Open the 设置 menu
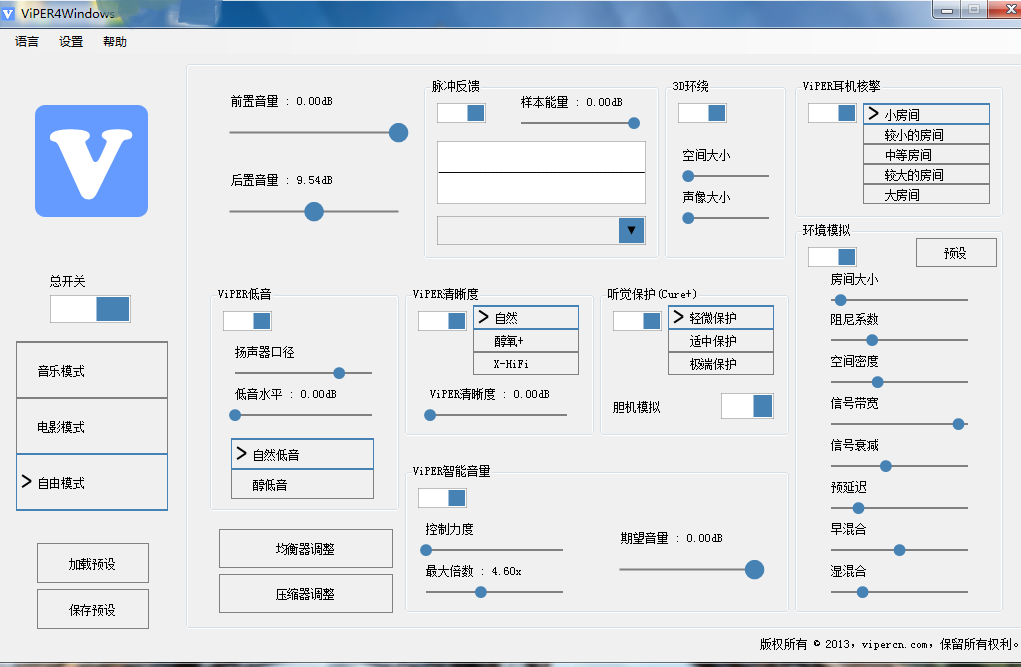The width and height of the screenshot is (1021, 667). click(x=71, y=42)
